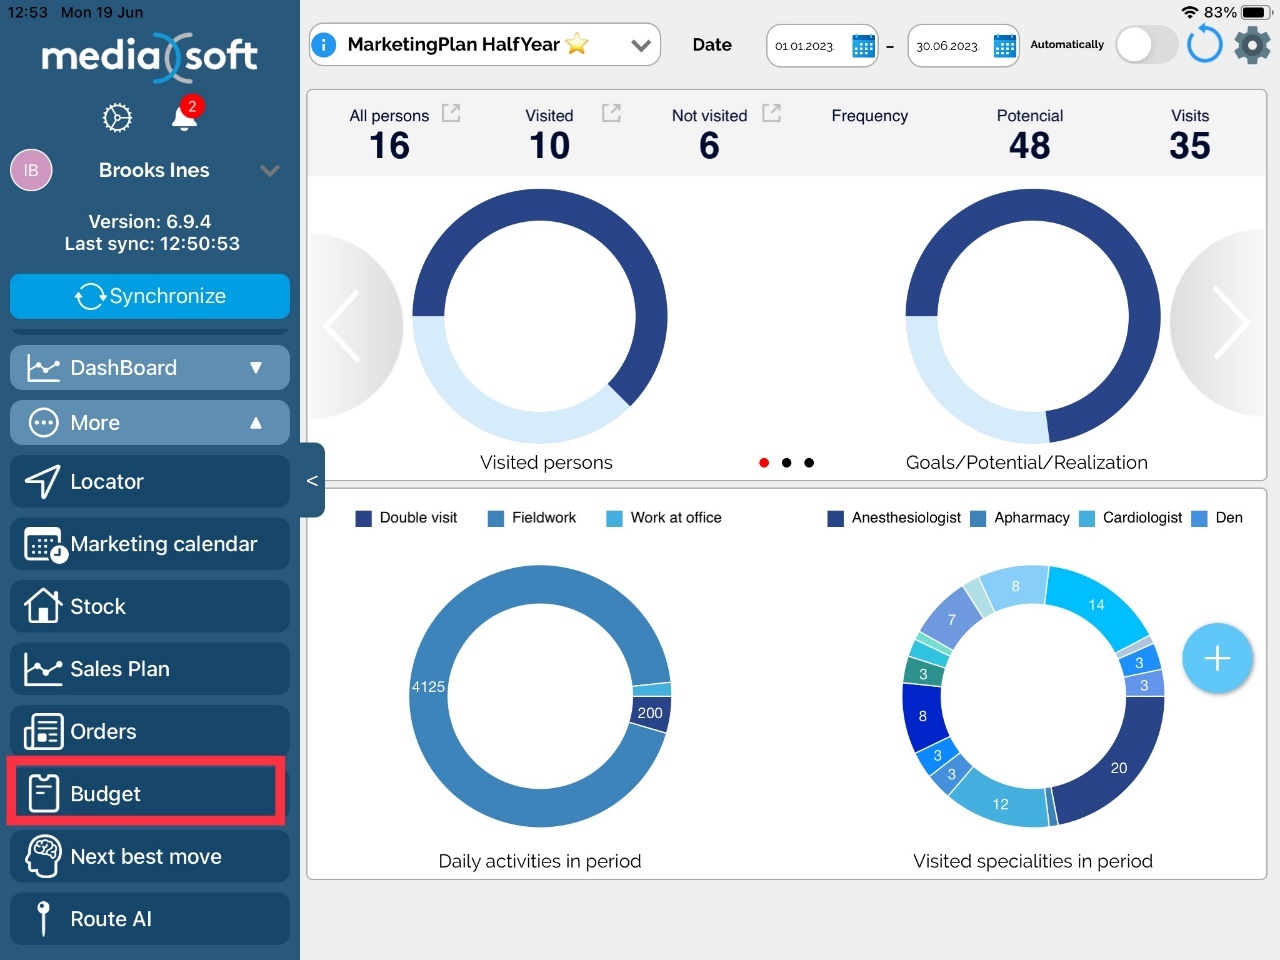Select the second carousel page dot

pyautogui.click(x=787, y=463)
